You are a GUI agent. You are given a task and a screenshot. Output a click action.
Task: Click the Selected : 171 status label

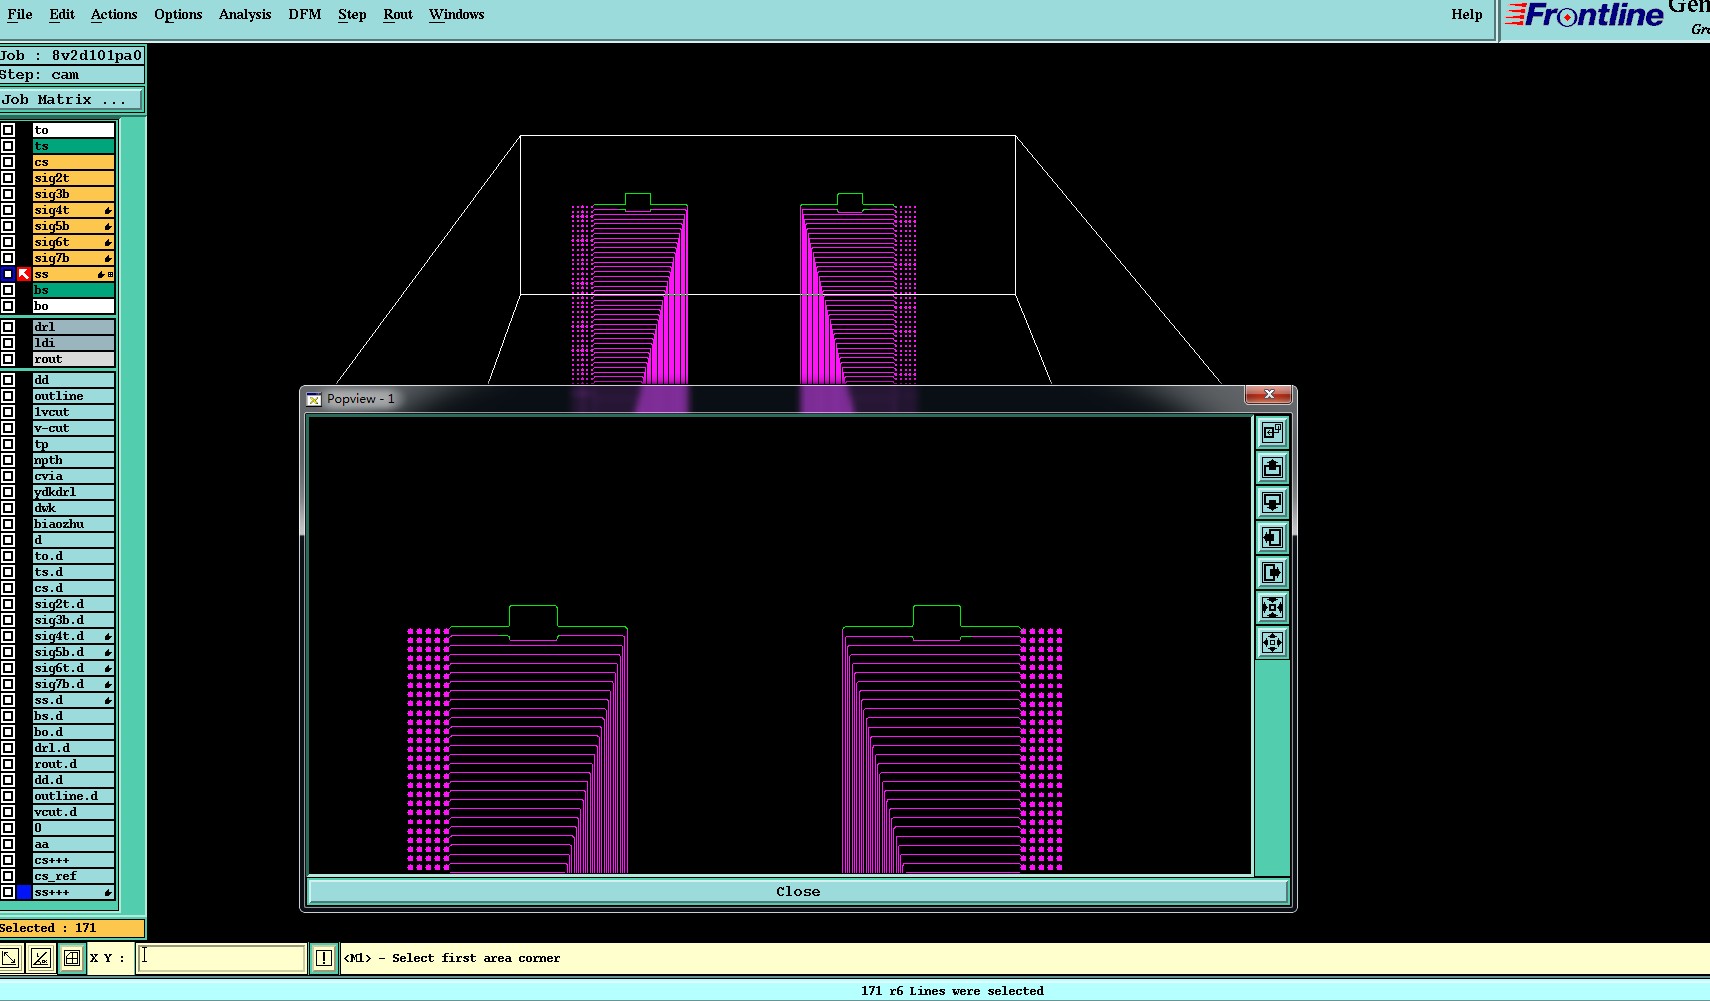click(71, 928)
